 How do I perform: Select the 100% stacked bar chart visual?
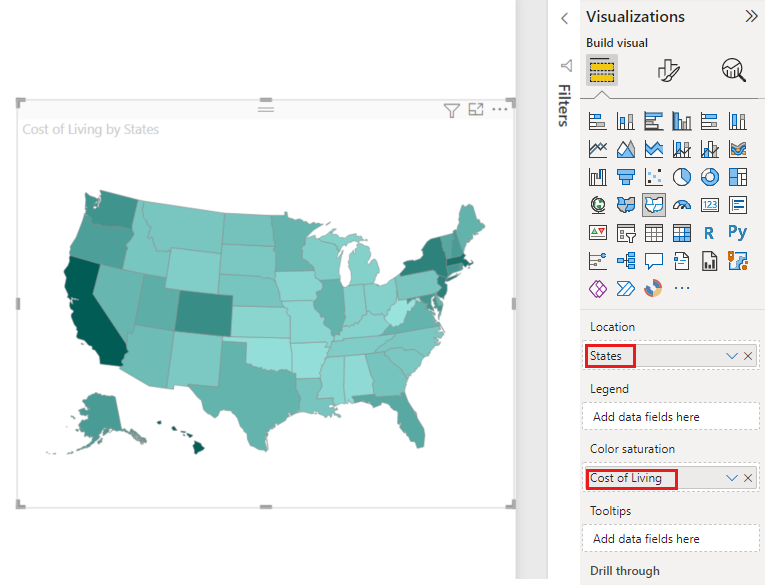tap(710, 121)
